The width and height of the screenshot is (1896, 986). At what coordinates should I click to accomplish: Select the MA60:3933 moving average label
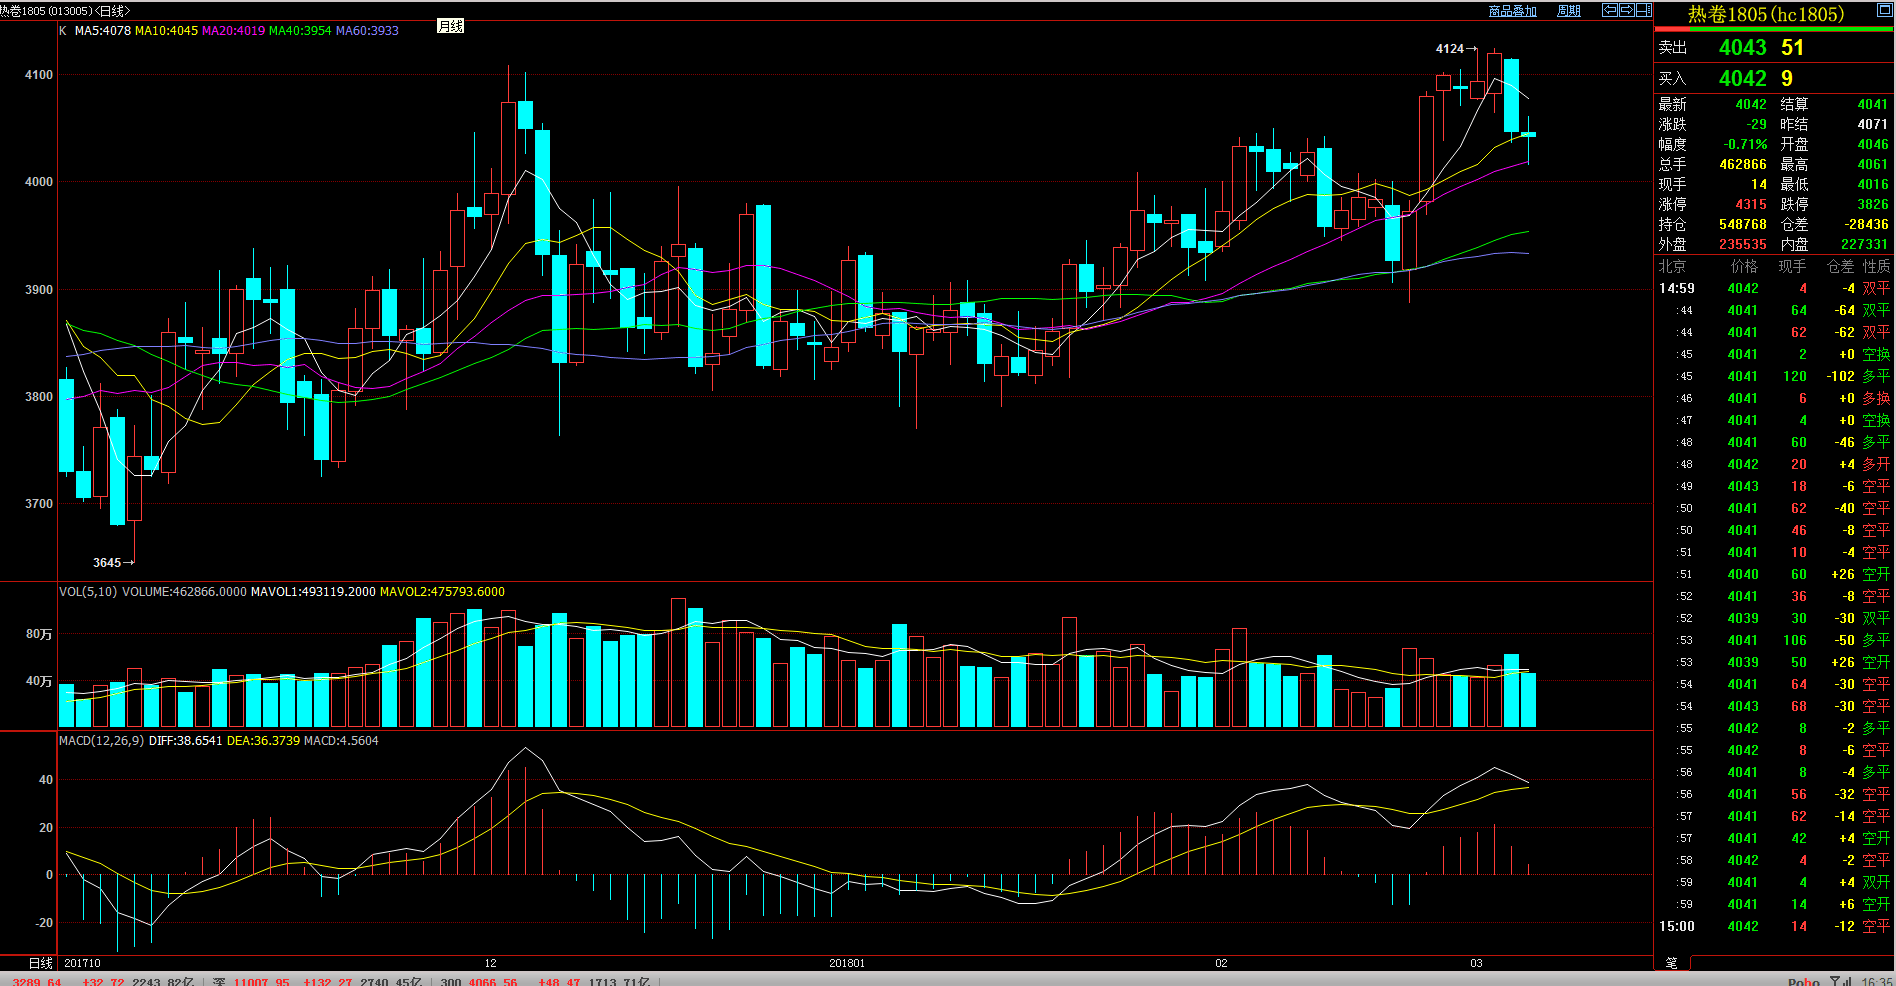tap(367, 31)
